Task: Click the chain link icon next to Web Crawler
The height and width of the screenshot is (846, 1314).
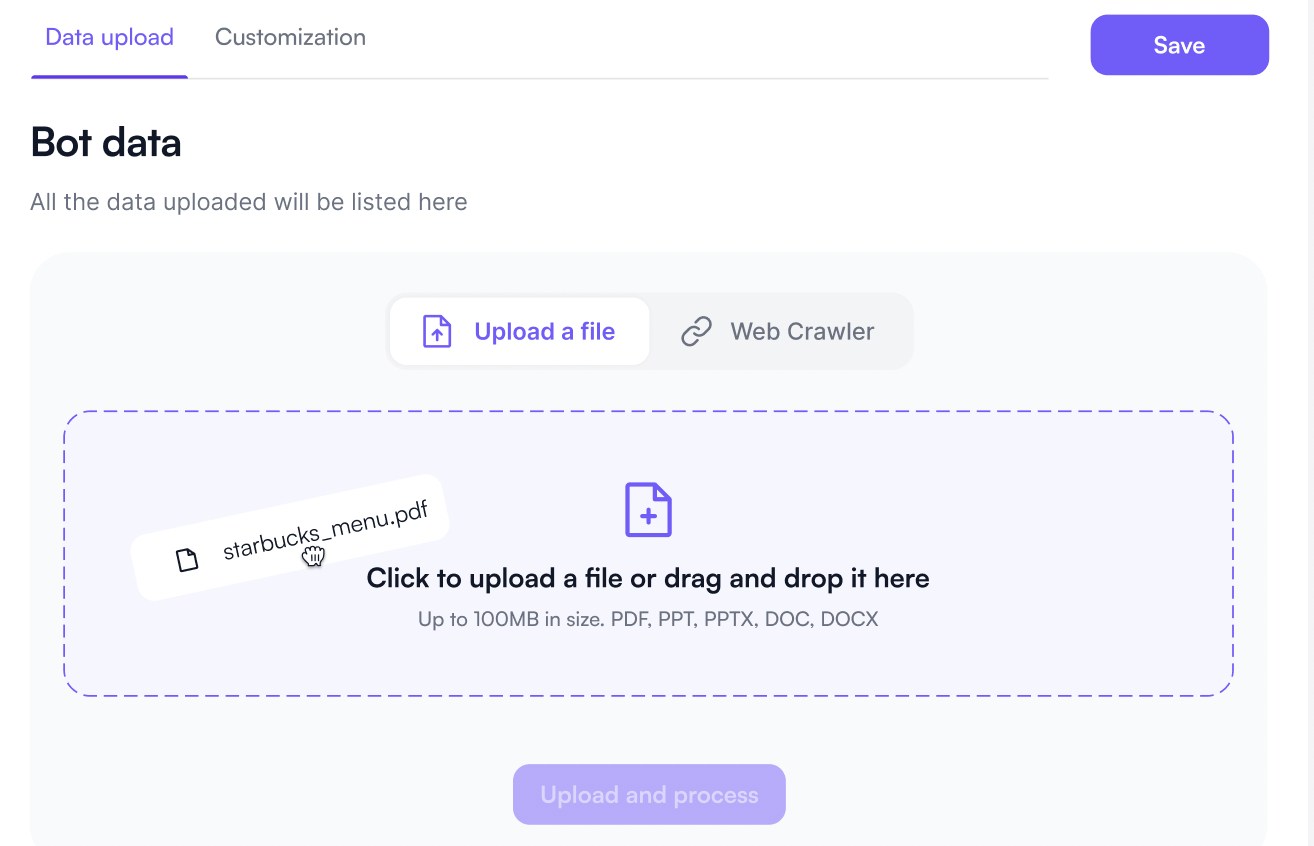Action: point(696,330)
